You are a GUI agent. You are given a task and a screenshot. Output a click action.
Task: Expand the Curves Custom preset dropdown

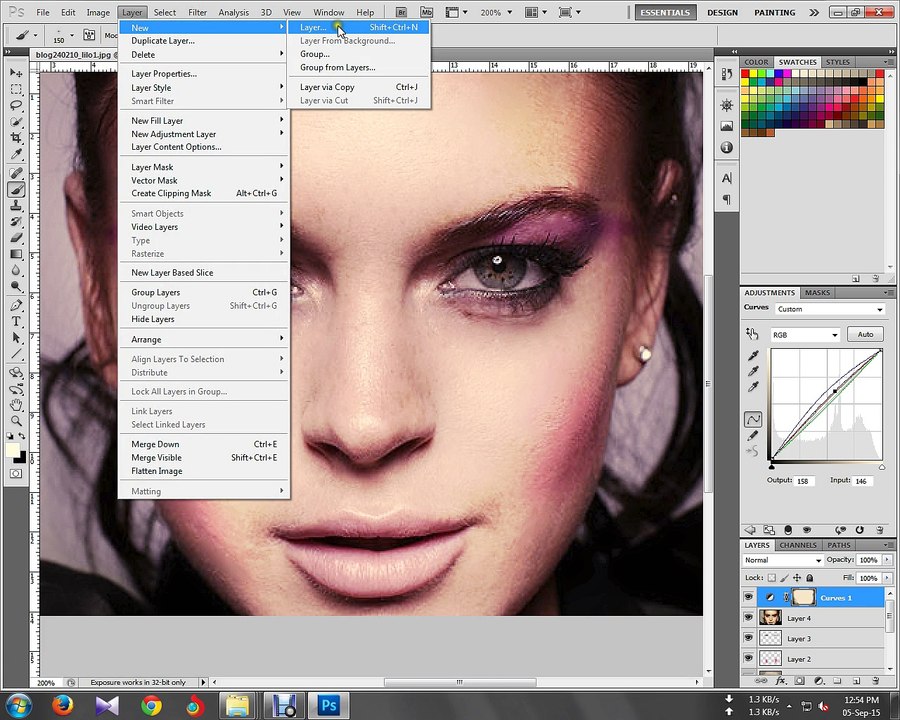(829, 309)
